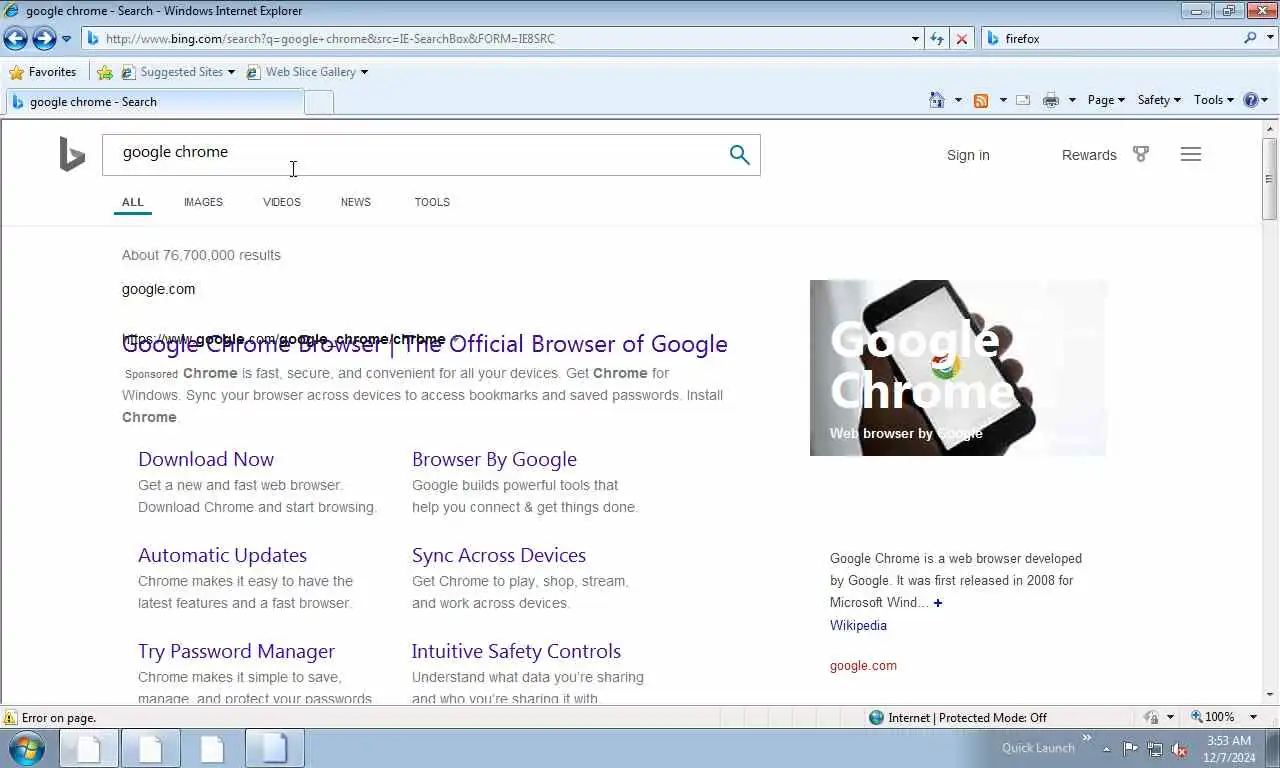Click the Print icon
This screenshot has height=768, width=1280.
point(1051,100)
